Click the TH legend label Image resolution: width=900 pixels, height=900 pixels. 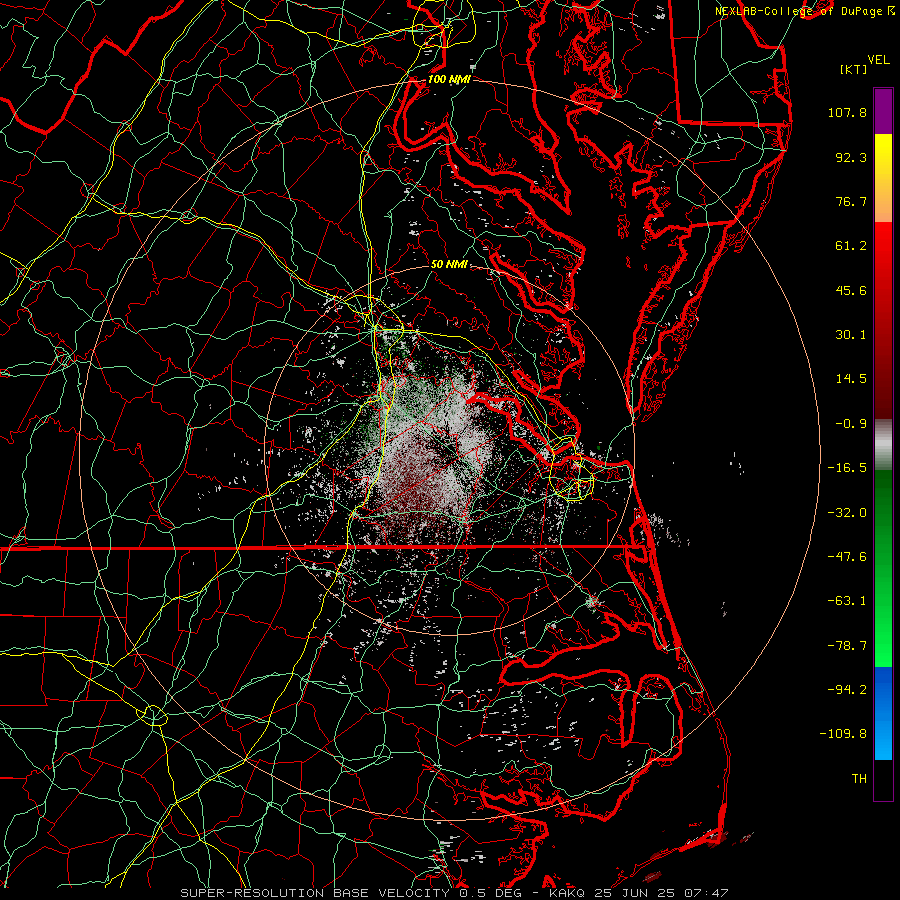tap(859, 779)
